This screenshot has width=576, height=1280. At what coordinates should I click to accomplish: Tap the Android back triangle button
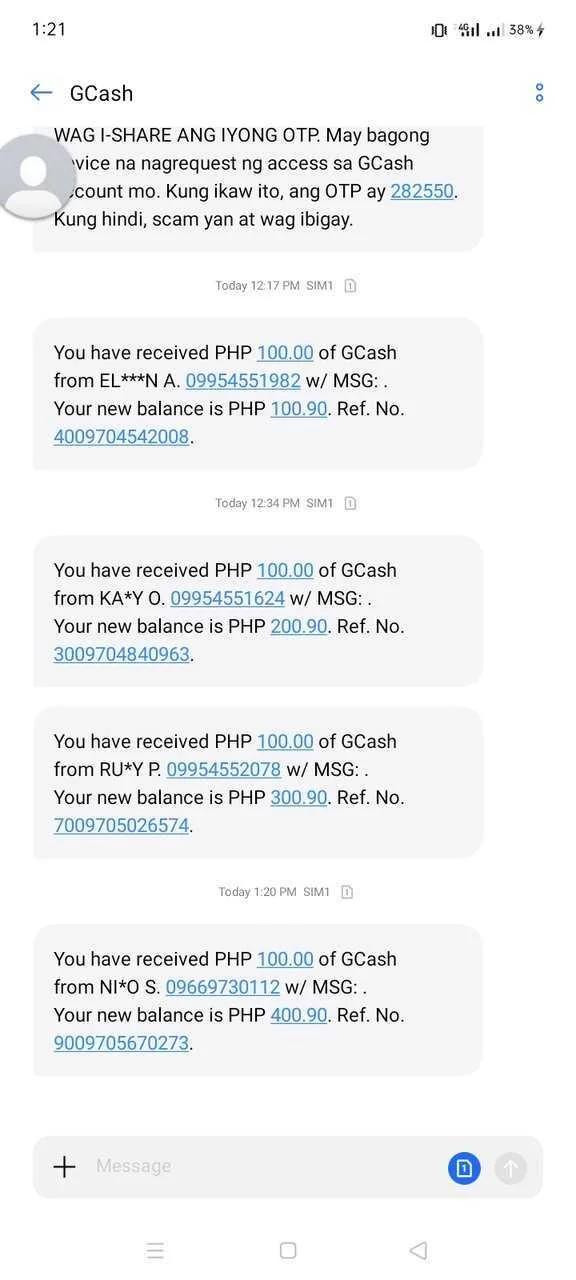click(x=419, y=1250)
